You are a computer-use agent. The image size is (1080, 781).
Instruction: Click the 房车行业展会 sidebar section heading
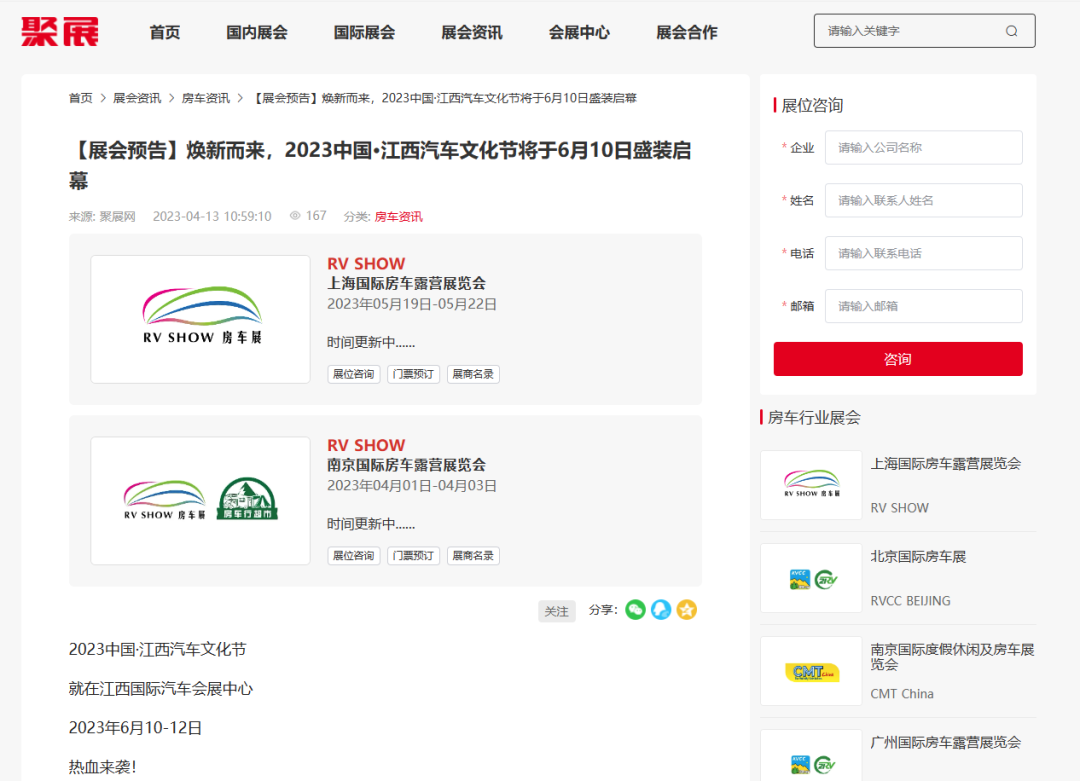[814, 417]
